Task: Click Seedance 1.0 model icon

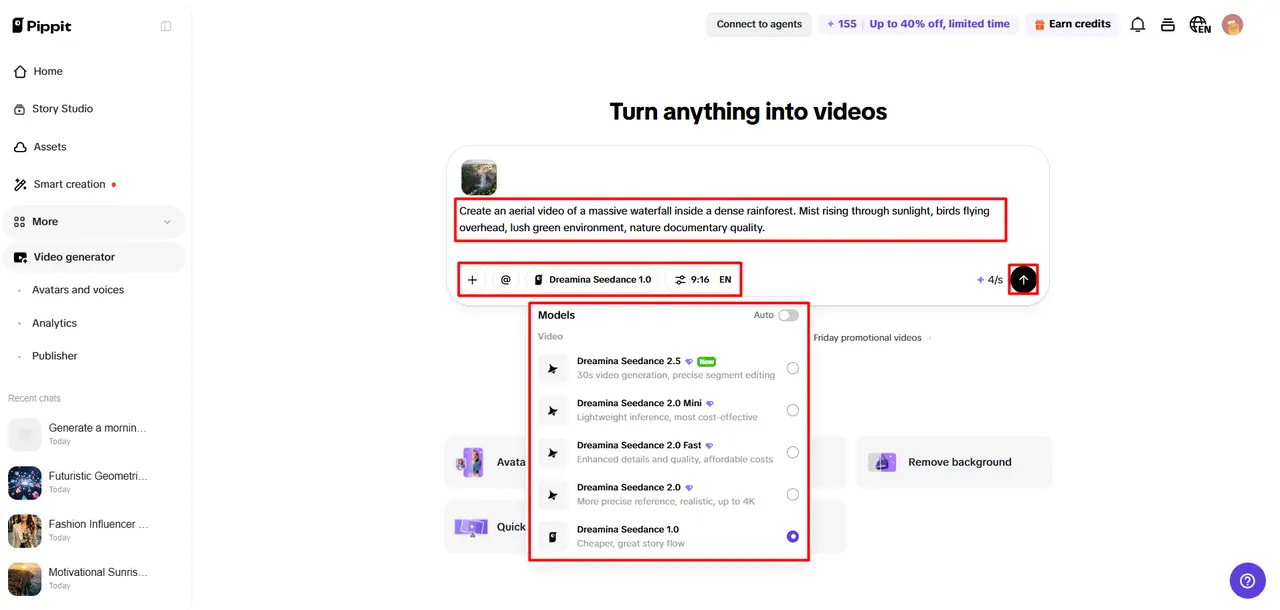Action: tap(552, 537)
